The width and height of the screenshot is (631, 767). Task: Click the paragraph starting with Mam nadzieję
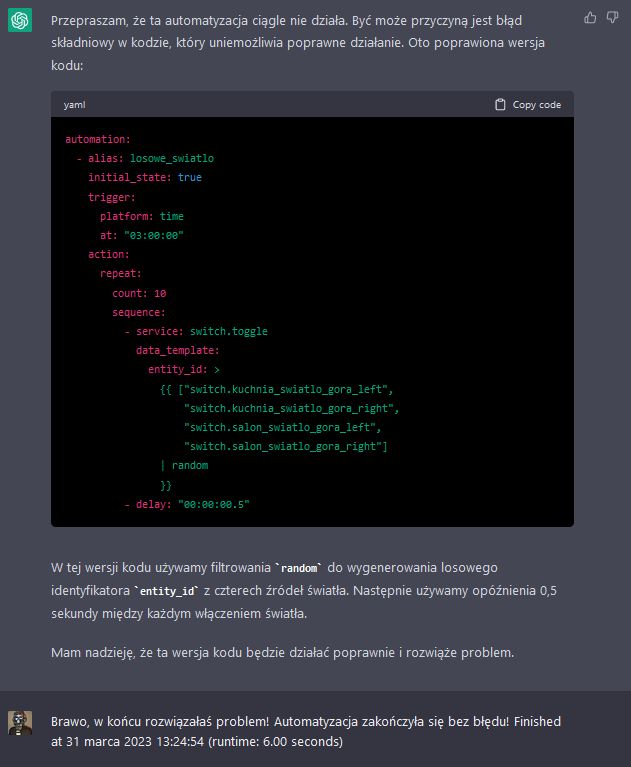coord(282,653)
